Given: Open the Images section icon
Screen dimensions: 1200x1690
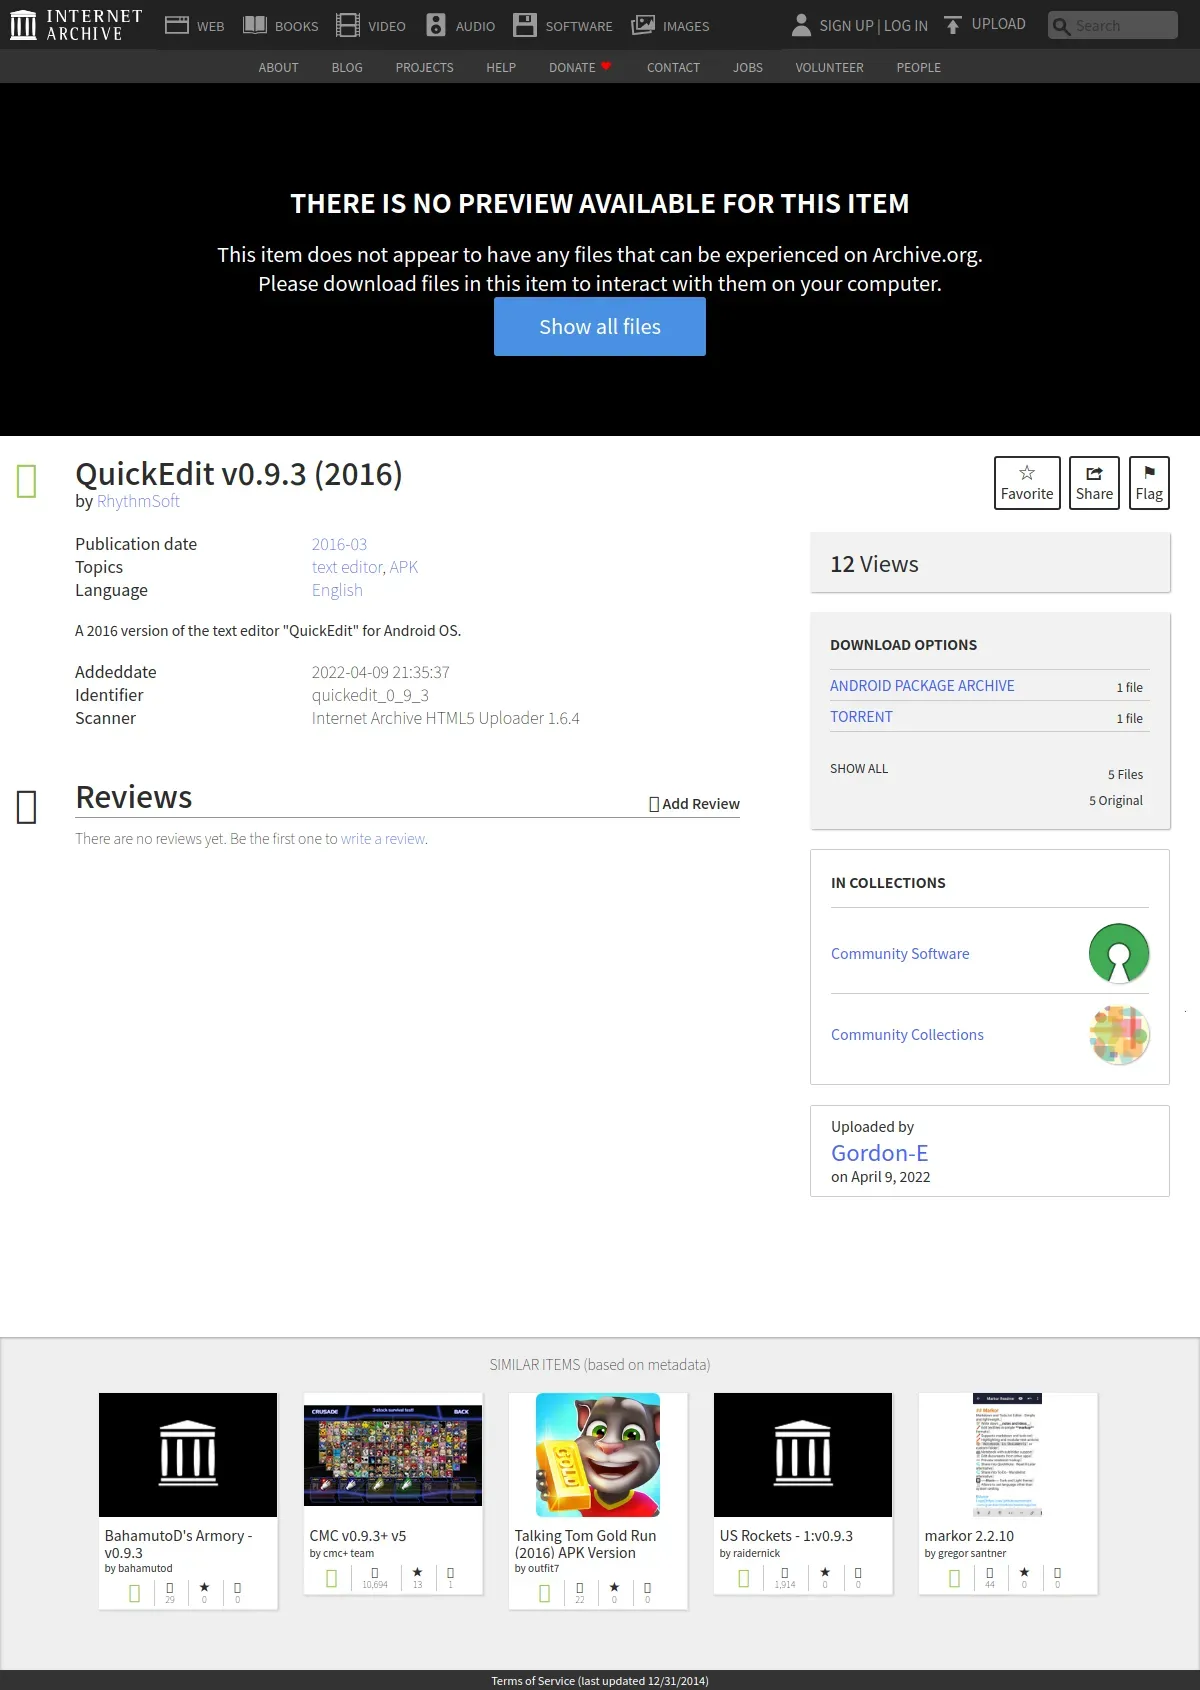Looking at the screenshot, I should tap(643, 25).
